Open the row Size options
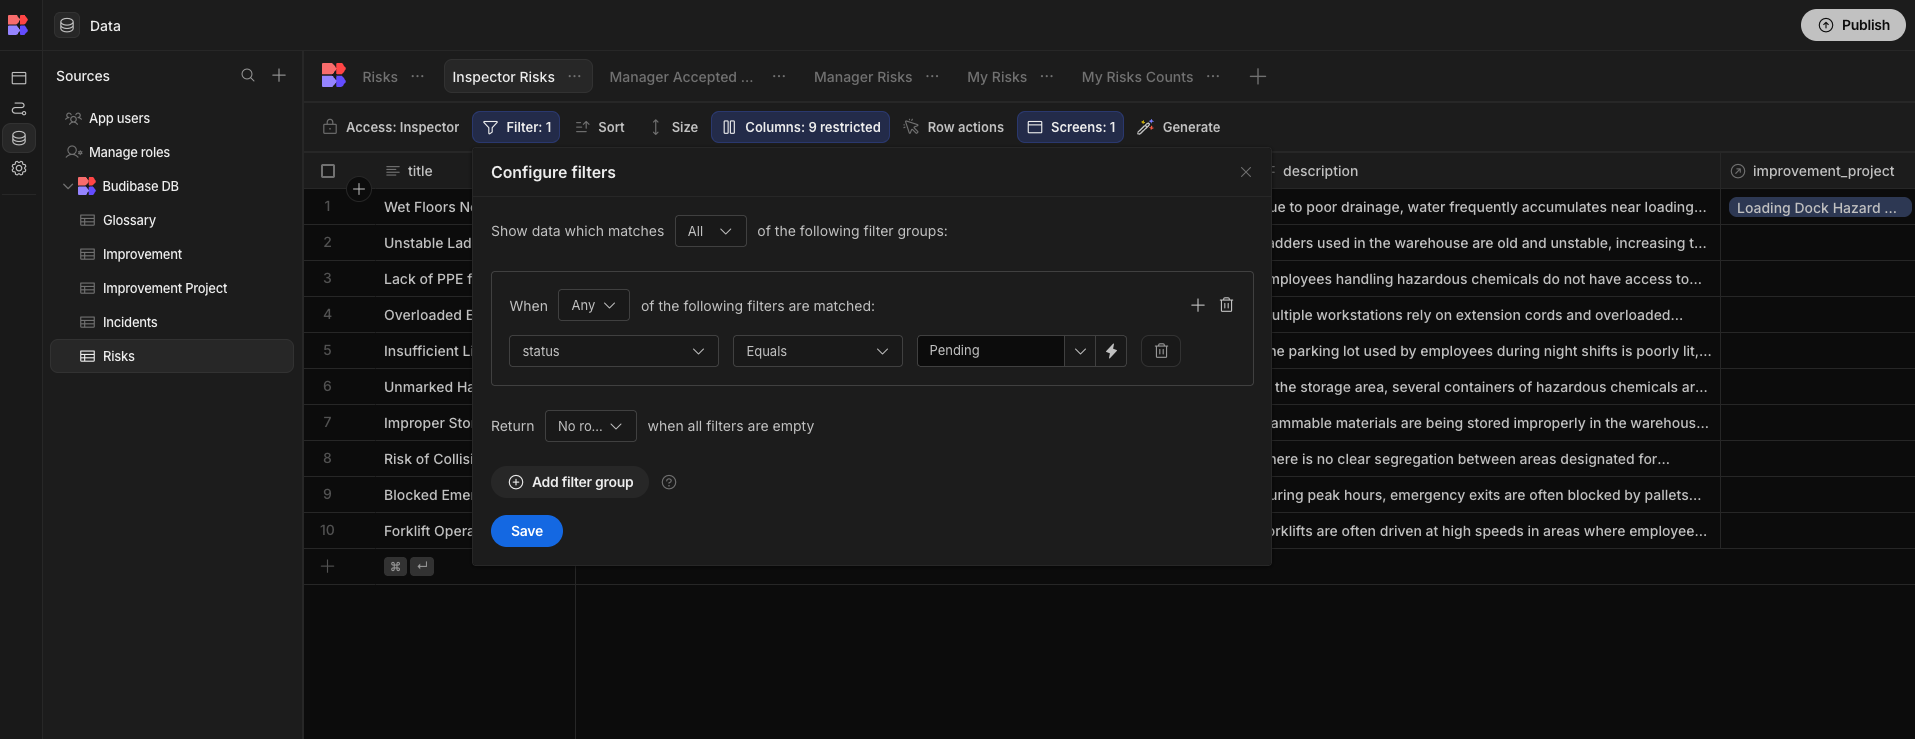1915x739 pixels. click(x=674, y=127)
